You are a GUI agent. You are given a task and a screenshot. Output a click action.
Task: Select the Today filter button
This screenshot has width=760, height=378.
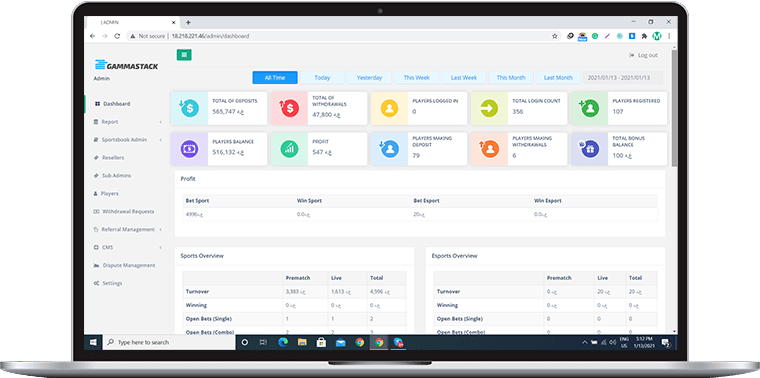point(322,78)
